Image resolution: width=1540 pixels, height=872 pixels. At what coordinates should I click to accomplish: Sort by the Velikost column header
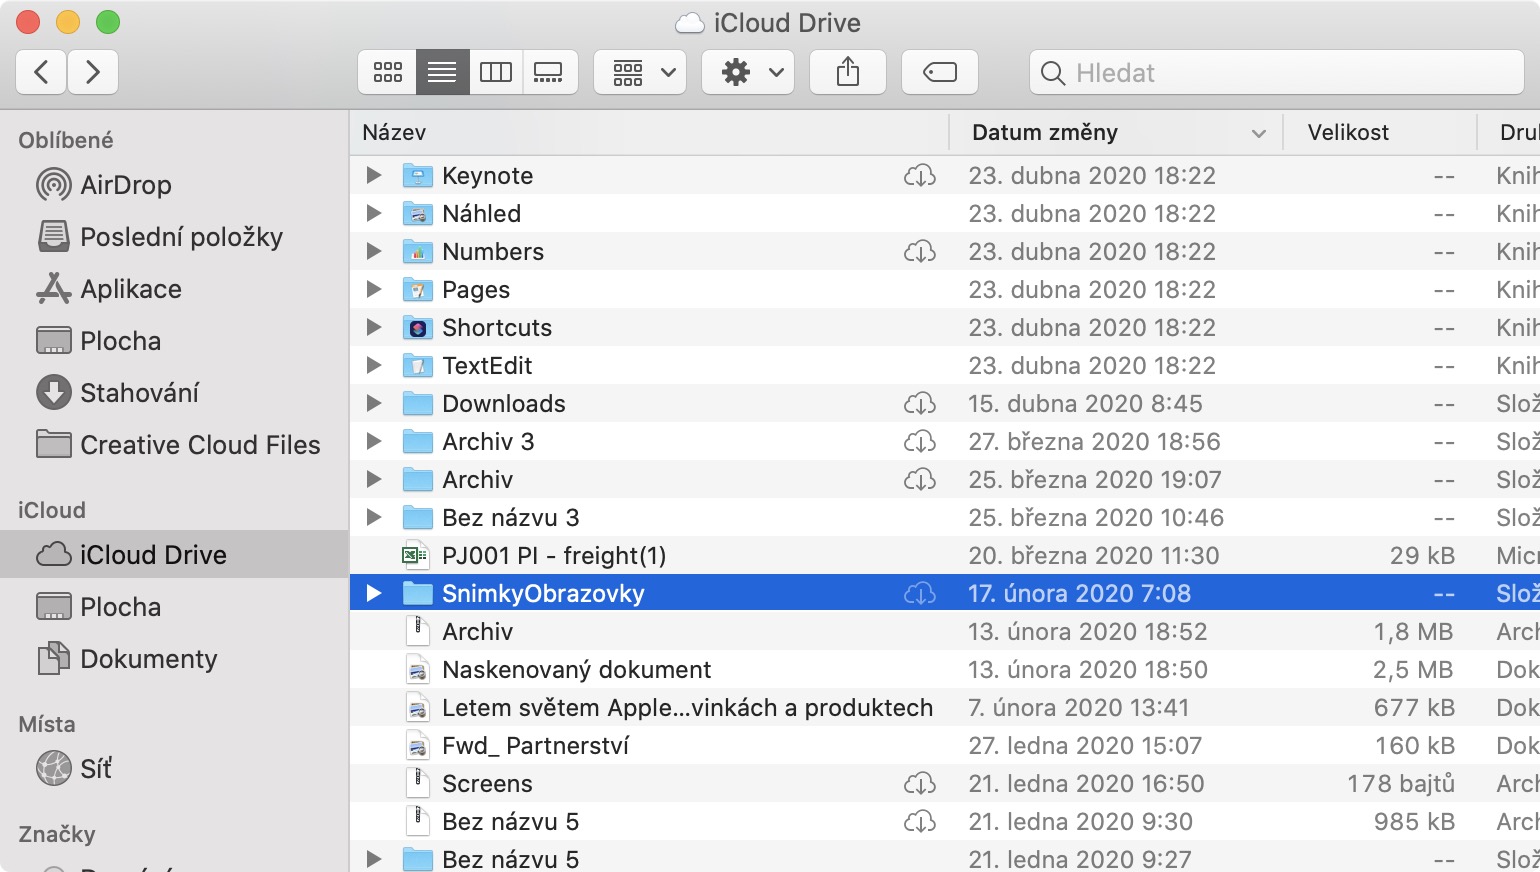(1380, 132)
